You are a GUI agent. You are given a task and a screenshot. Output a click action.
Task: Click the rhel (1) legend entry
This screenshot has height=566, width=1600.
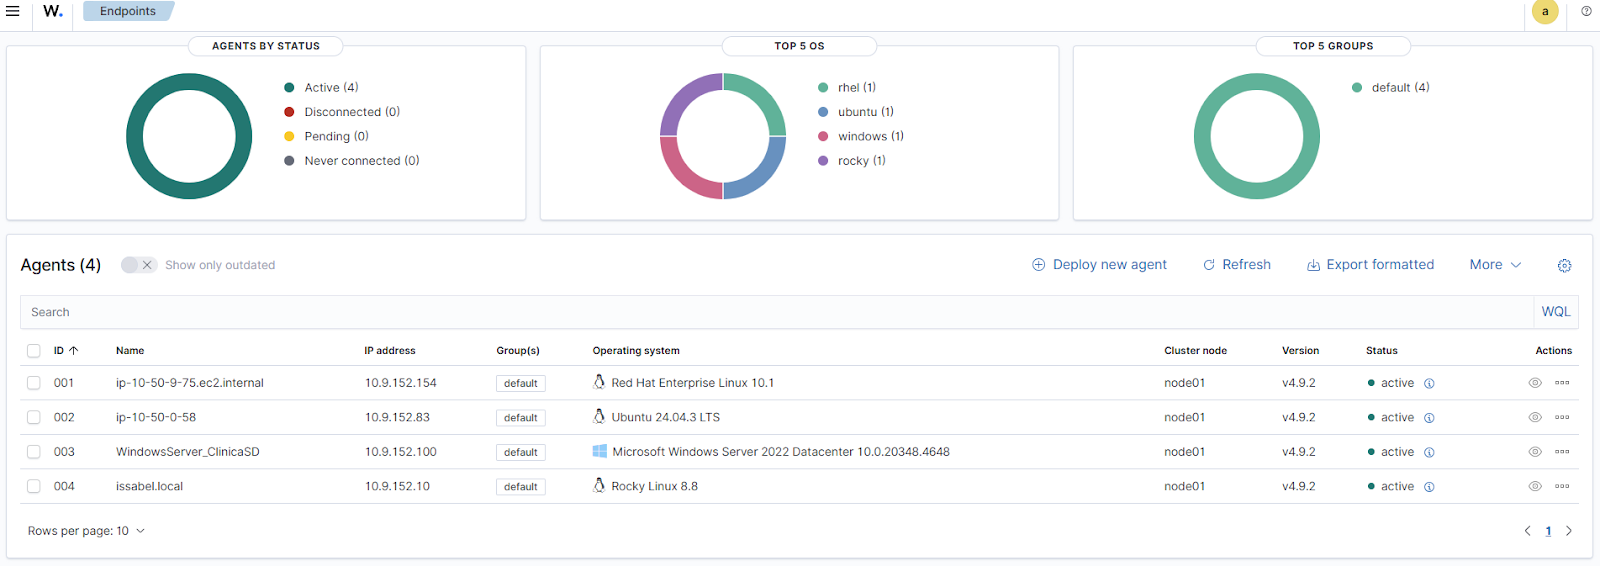[847, 88]
